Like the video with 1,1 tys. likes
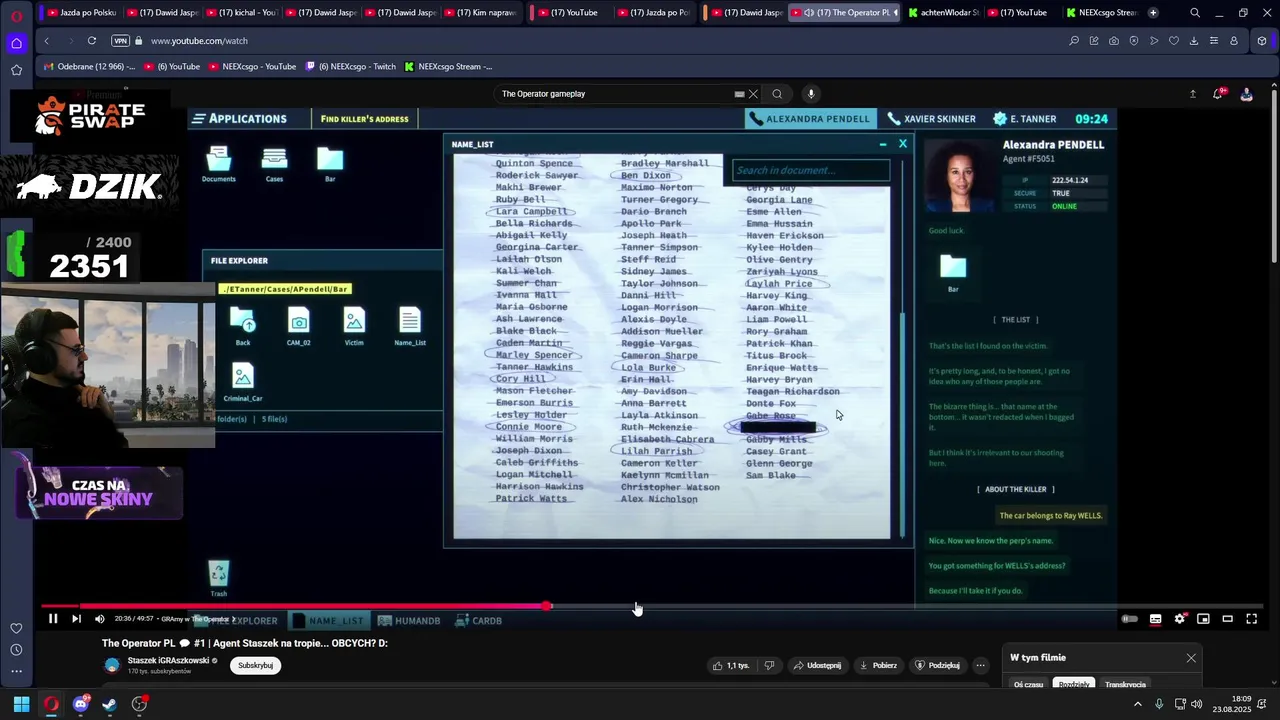The height and width of the screenshot is (720, 1280). [x=730, y=665]
